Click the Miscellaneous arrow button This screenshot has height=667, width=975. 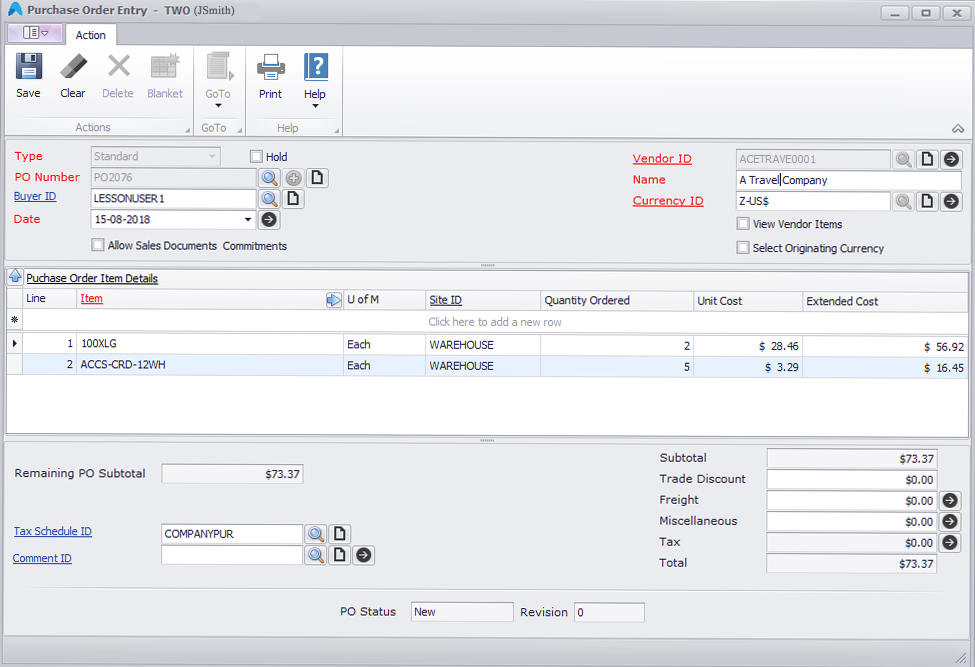(x=950, y=522)
